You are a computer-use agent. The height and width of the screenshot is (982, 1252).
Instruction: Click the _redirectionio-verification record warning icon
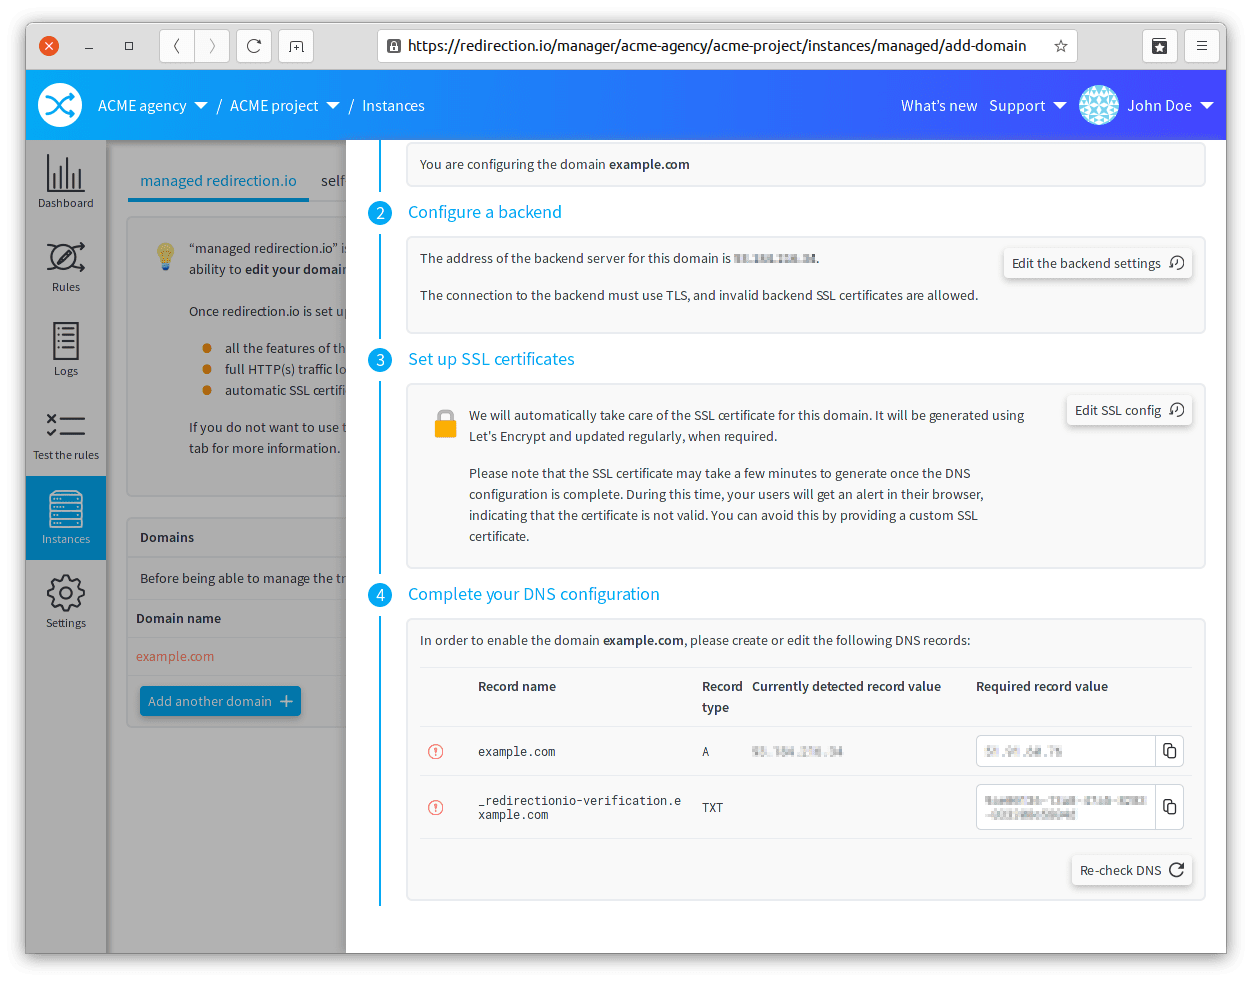click(436, 807)
